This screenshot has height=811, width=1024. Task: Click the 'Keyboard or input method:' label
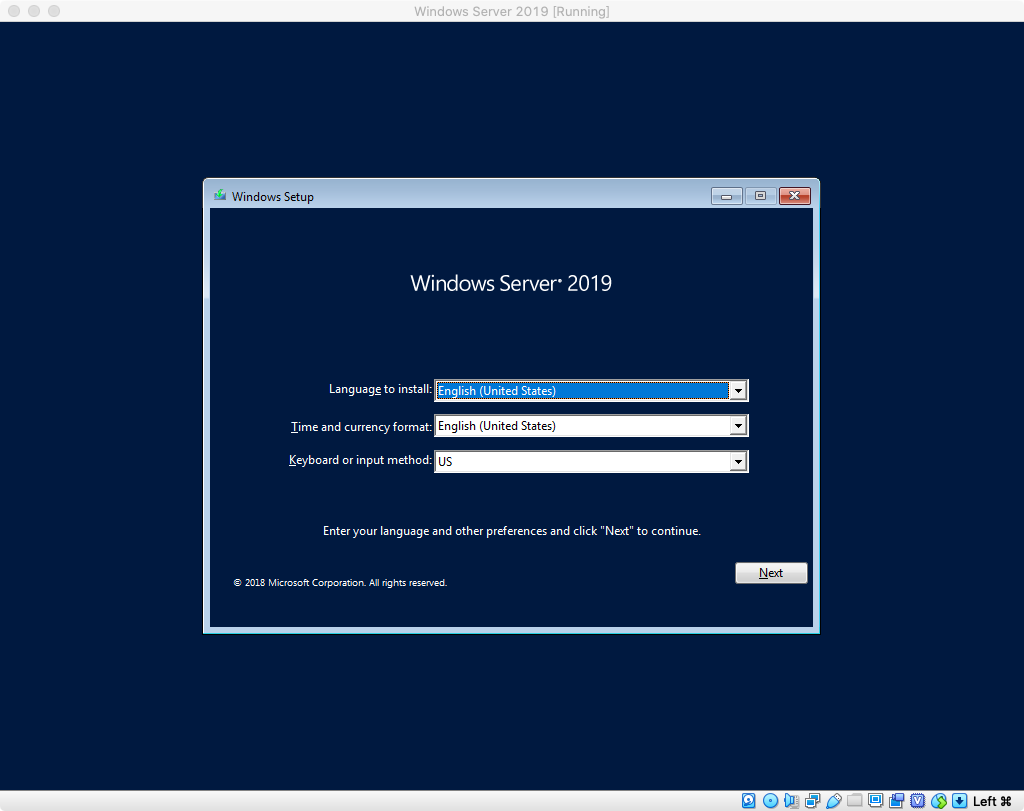click(360, 460)
